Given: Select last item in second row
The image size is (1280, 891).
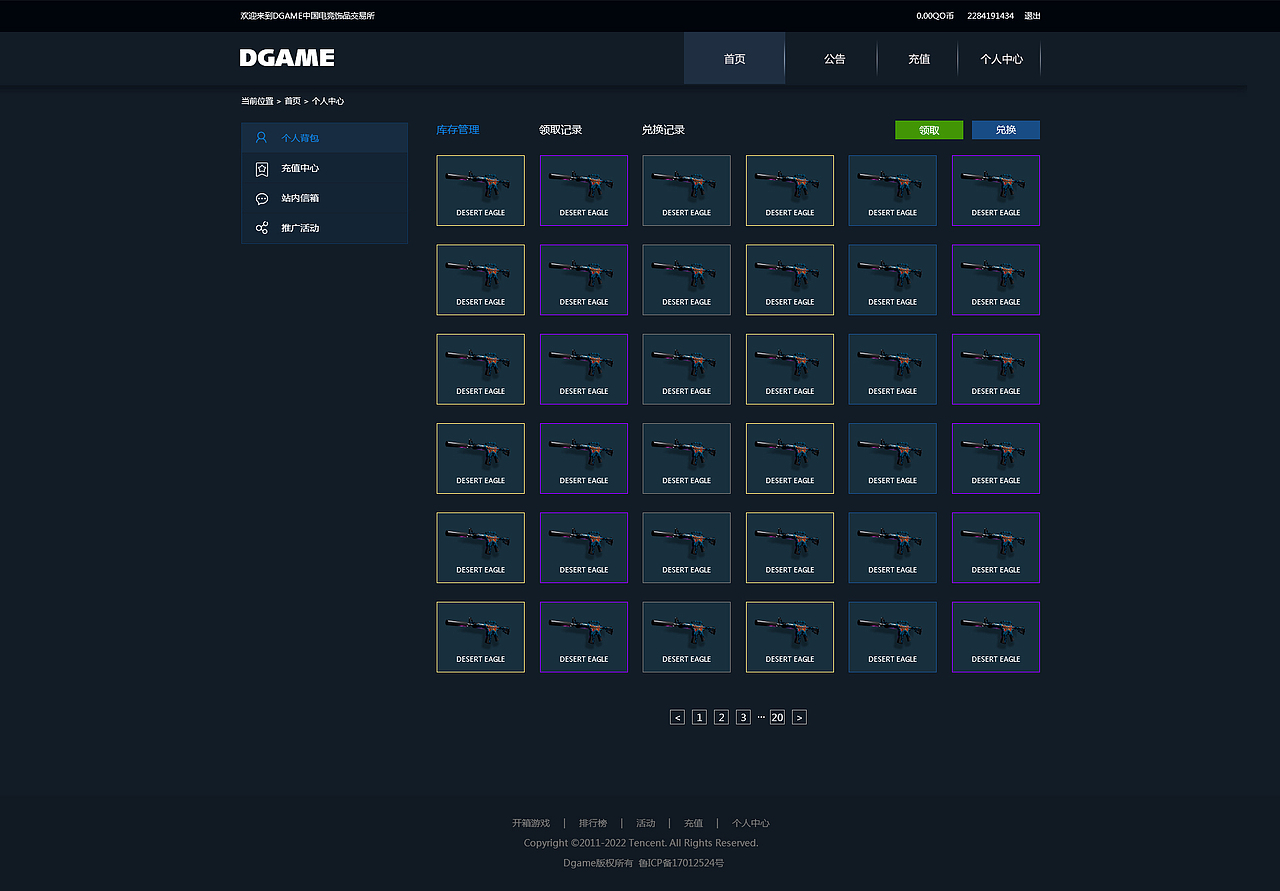Looking at the screenshot, I should tap(996, 280).
